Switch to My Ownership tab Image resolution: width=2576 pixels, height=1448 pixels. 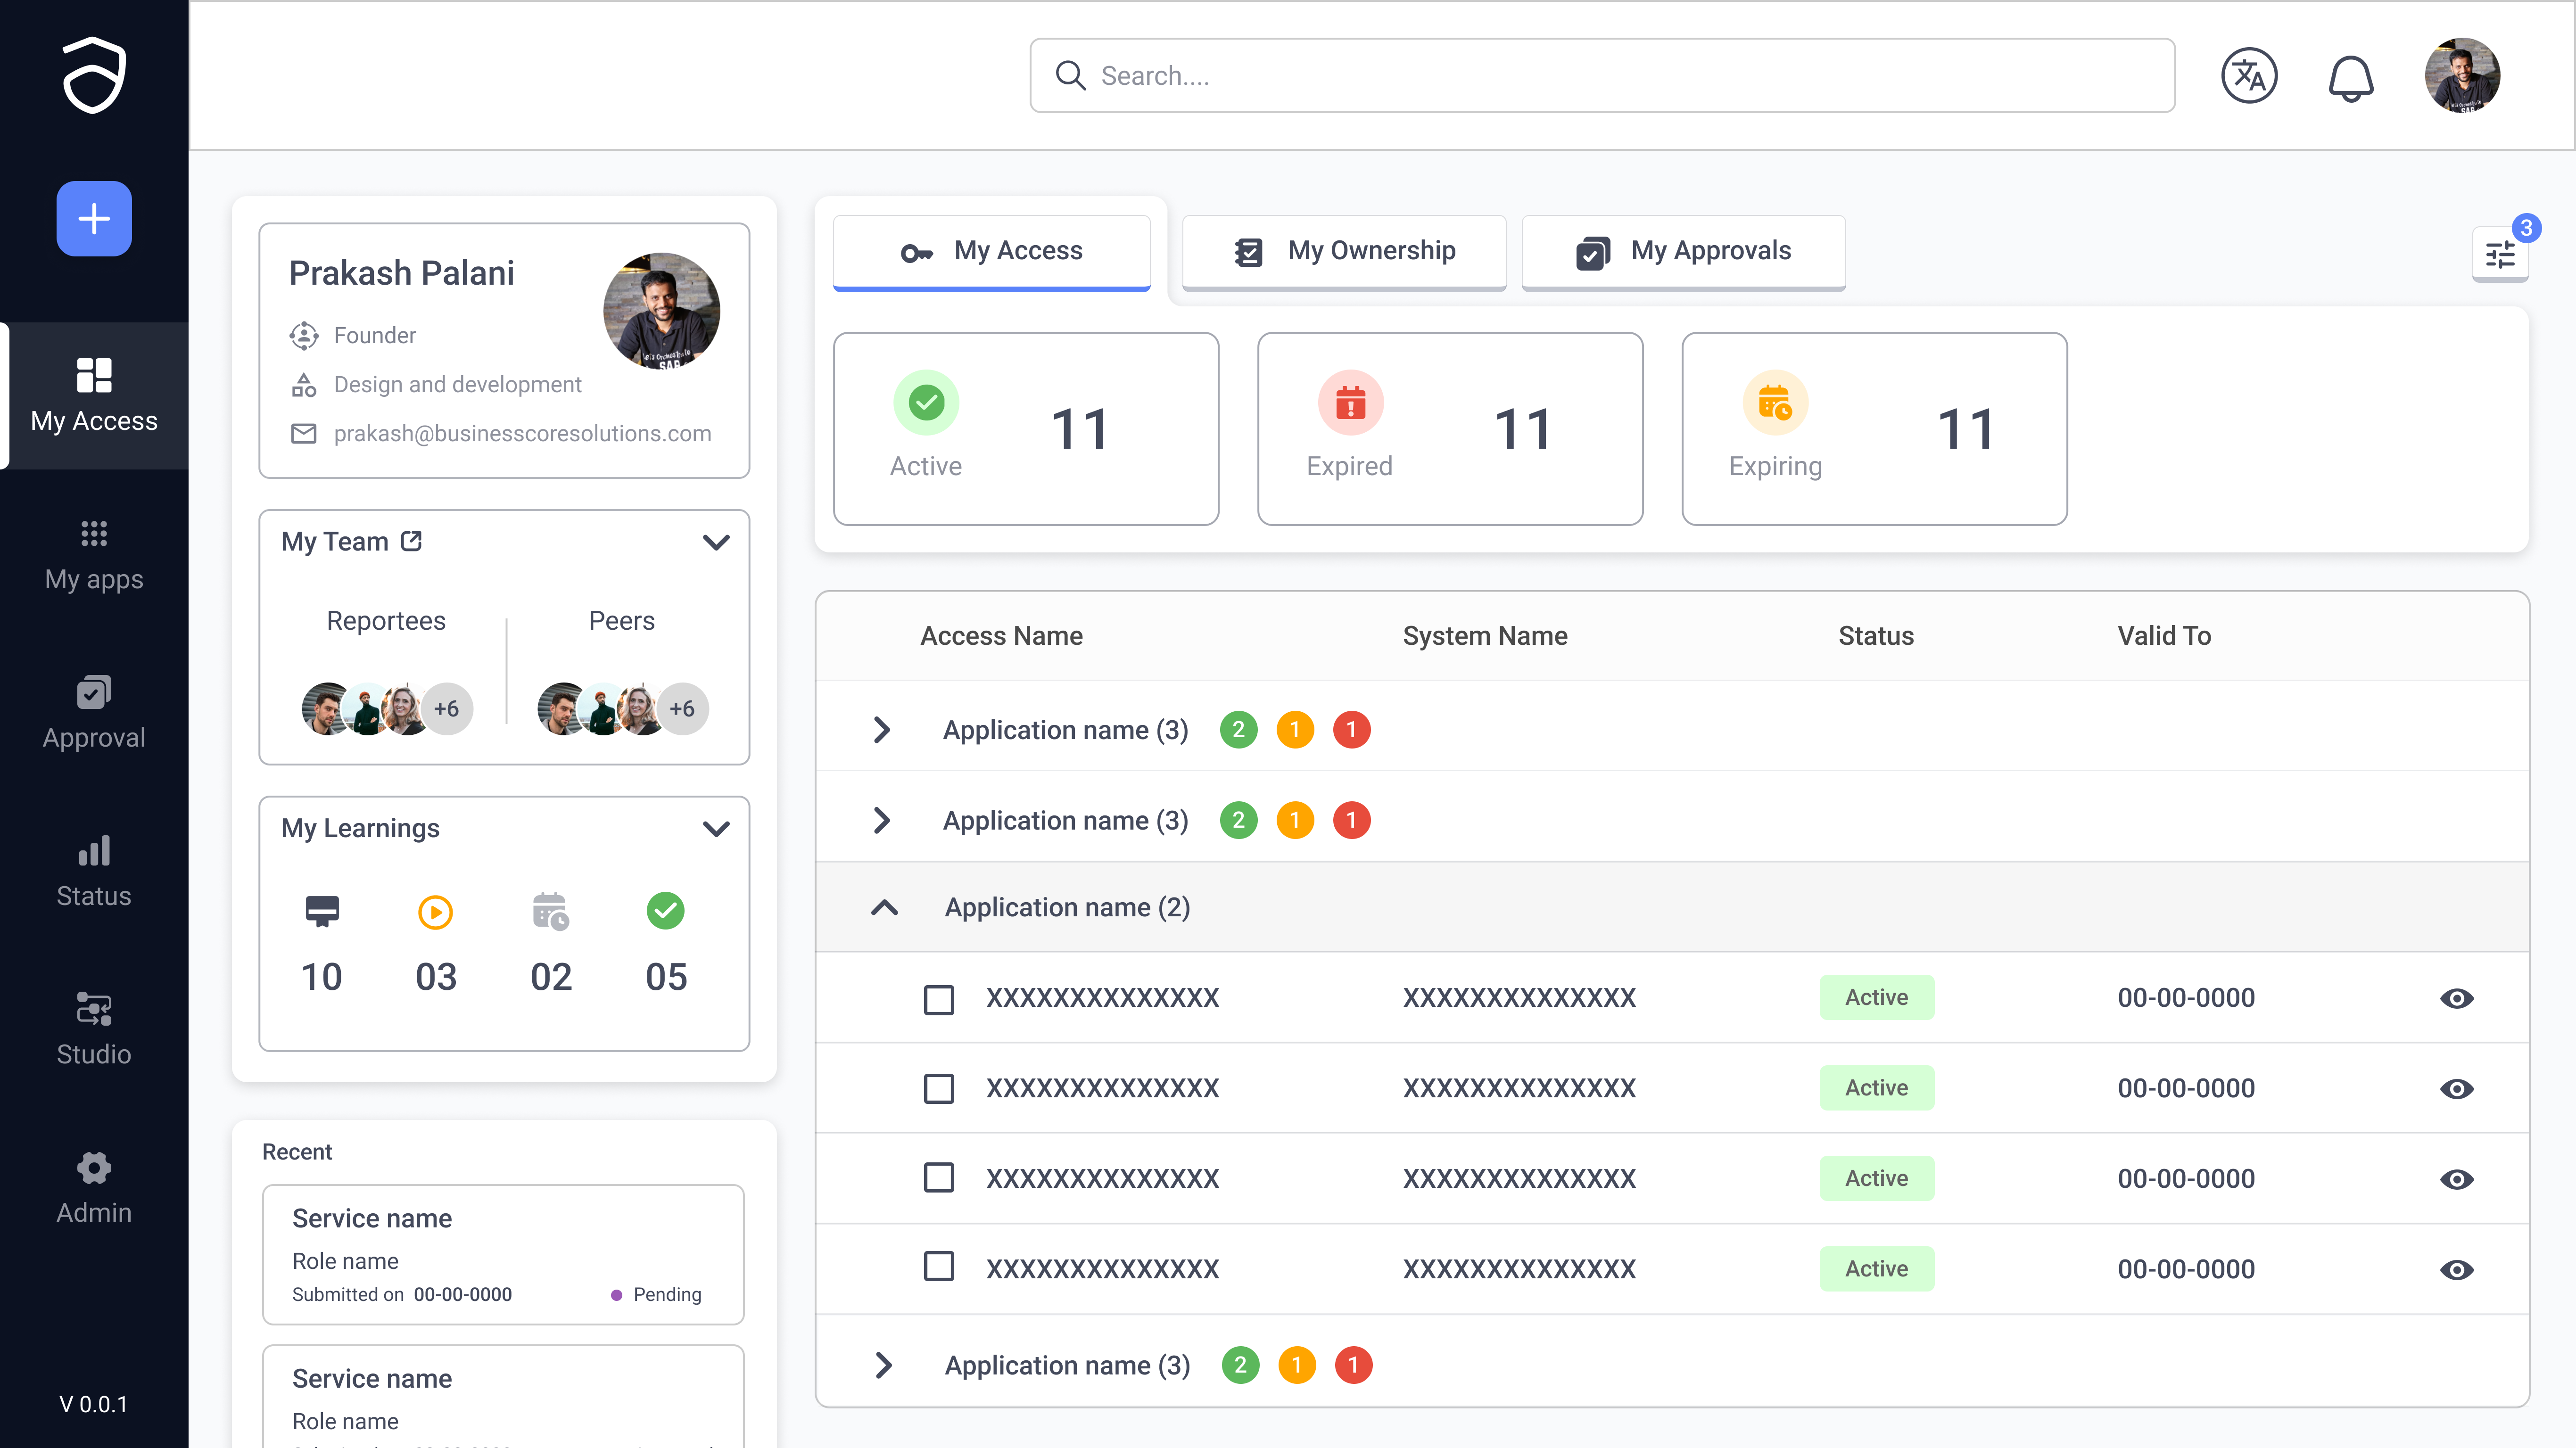tap(1344, 252)
